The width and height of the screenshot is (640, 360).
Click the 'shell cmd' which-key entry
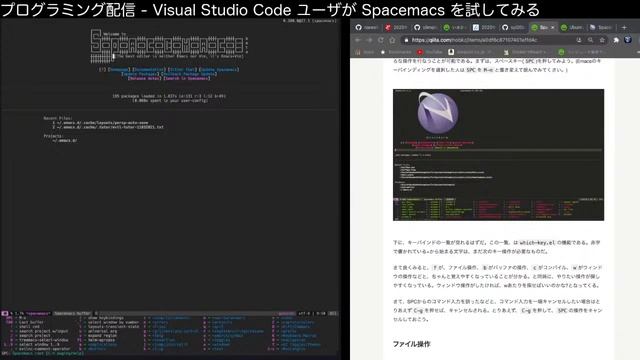[29, 327]
